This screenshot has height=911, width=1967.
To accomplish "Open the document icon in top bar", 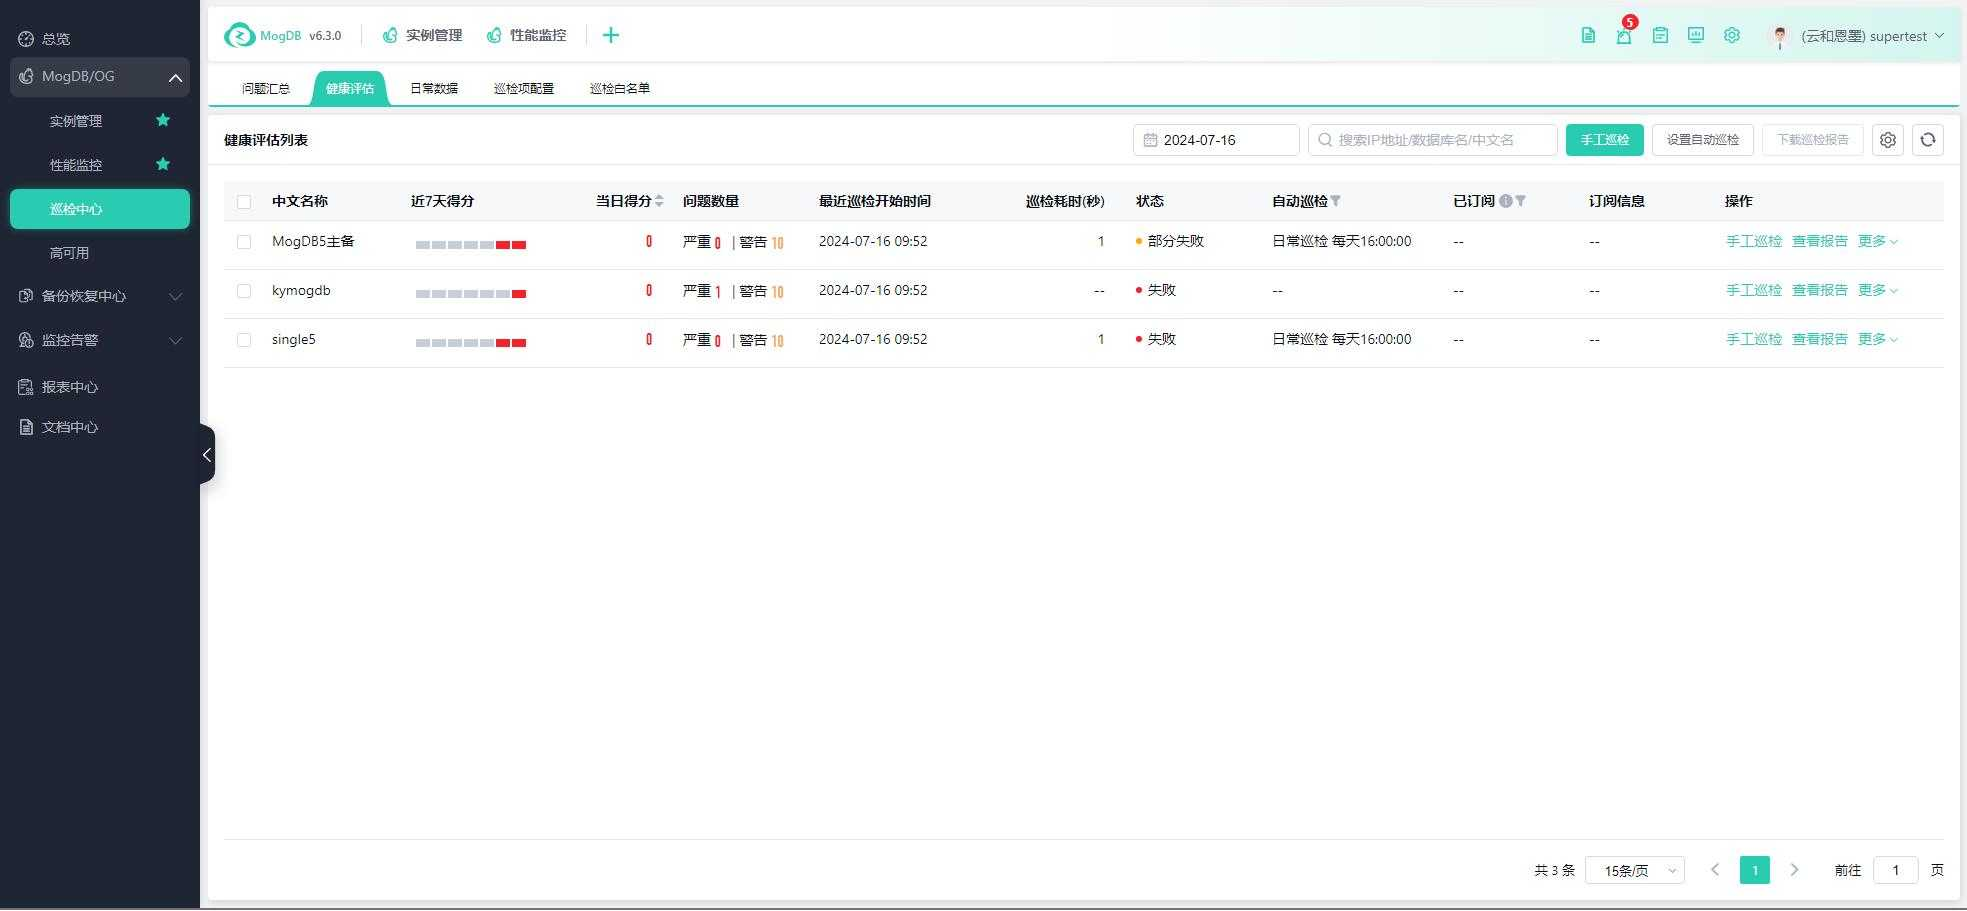I will [1588, 36].
